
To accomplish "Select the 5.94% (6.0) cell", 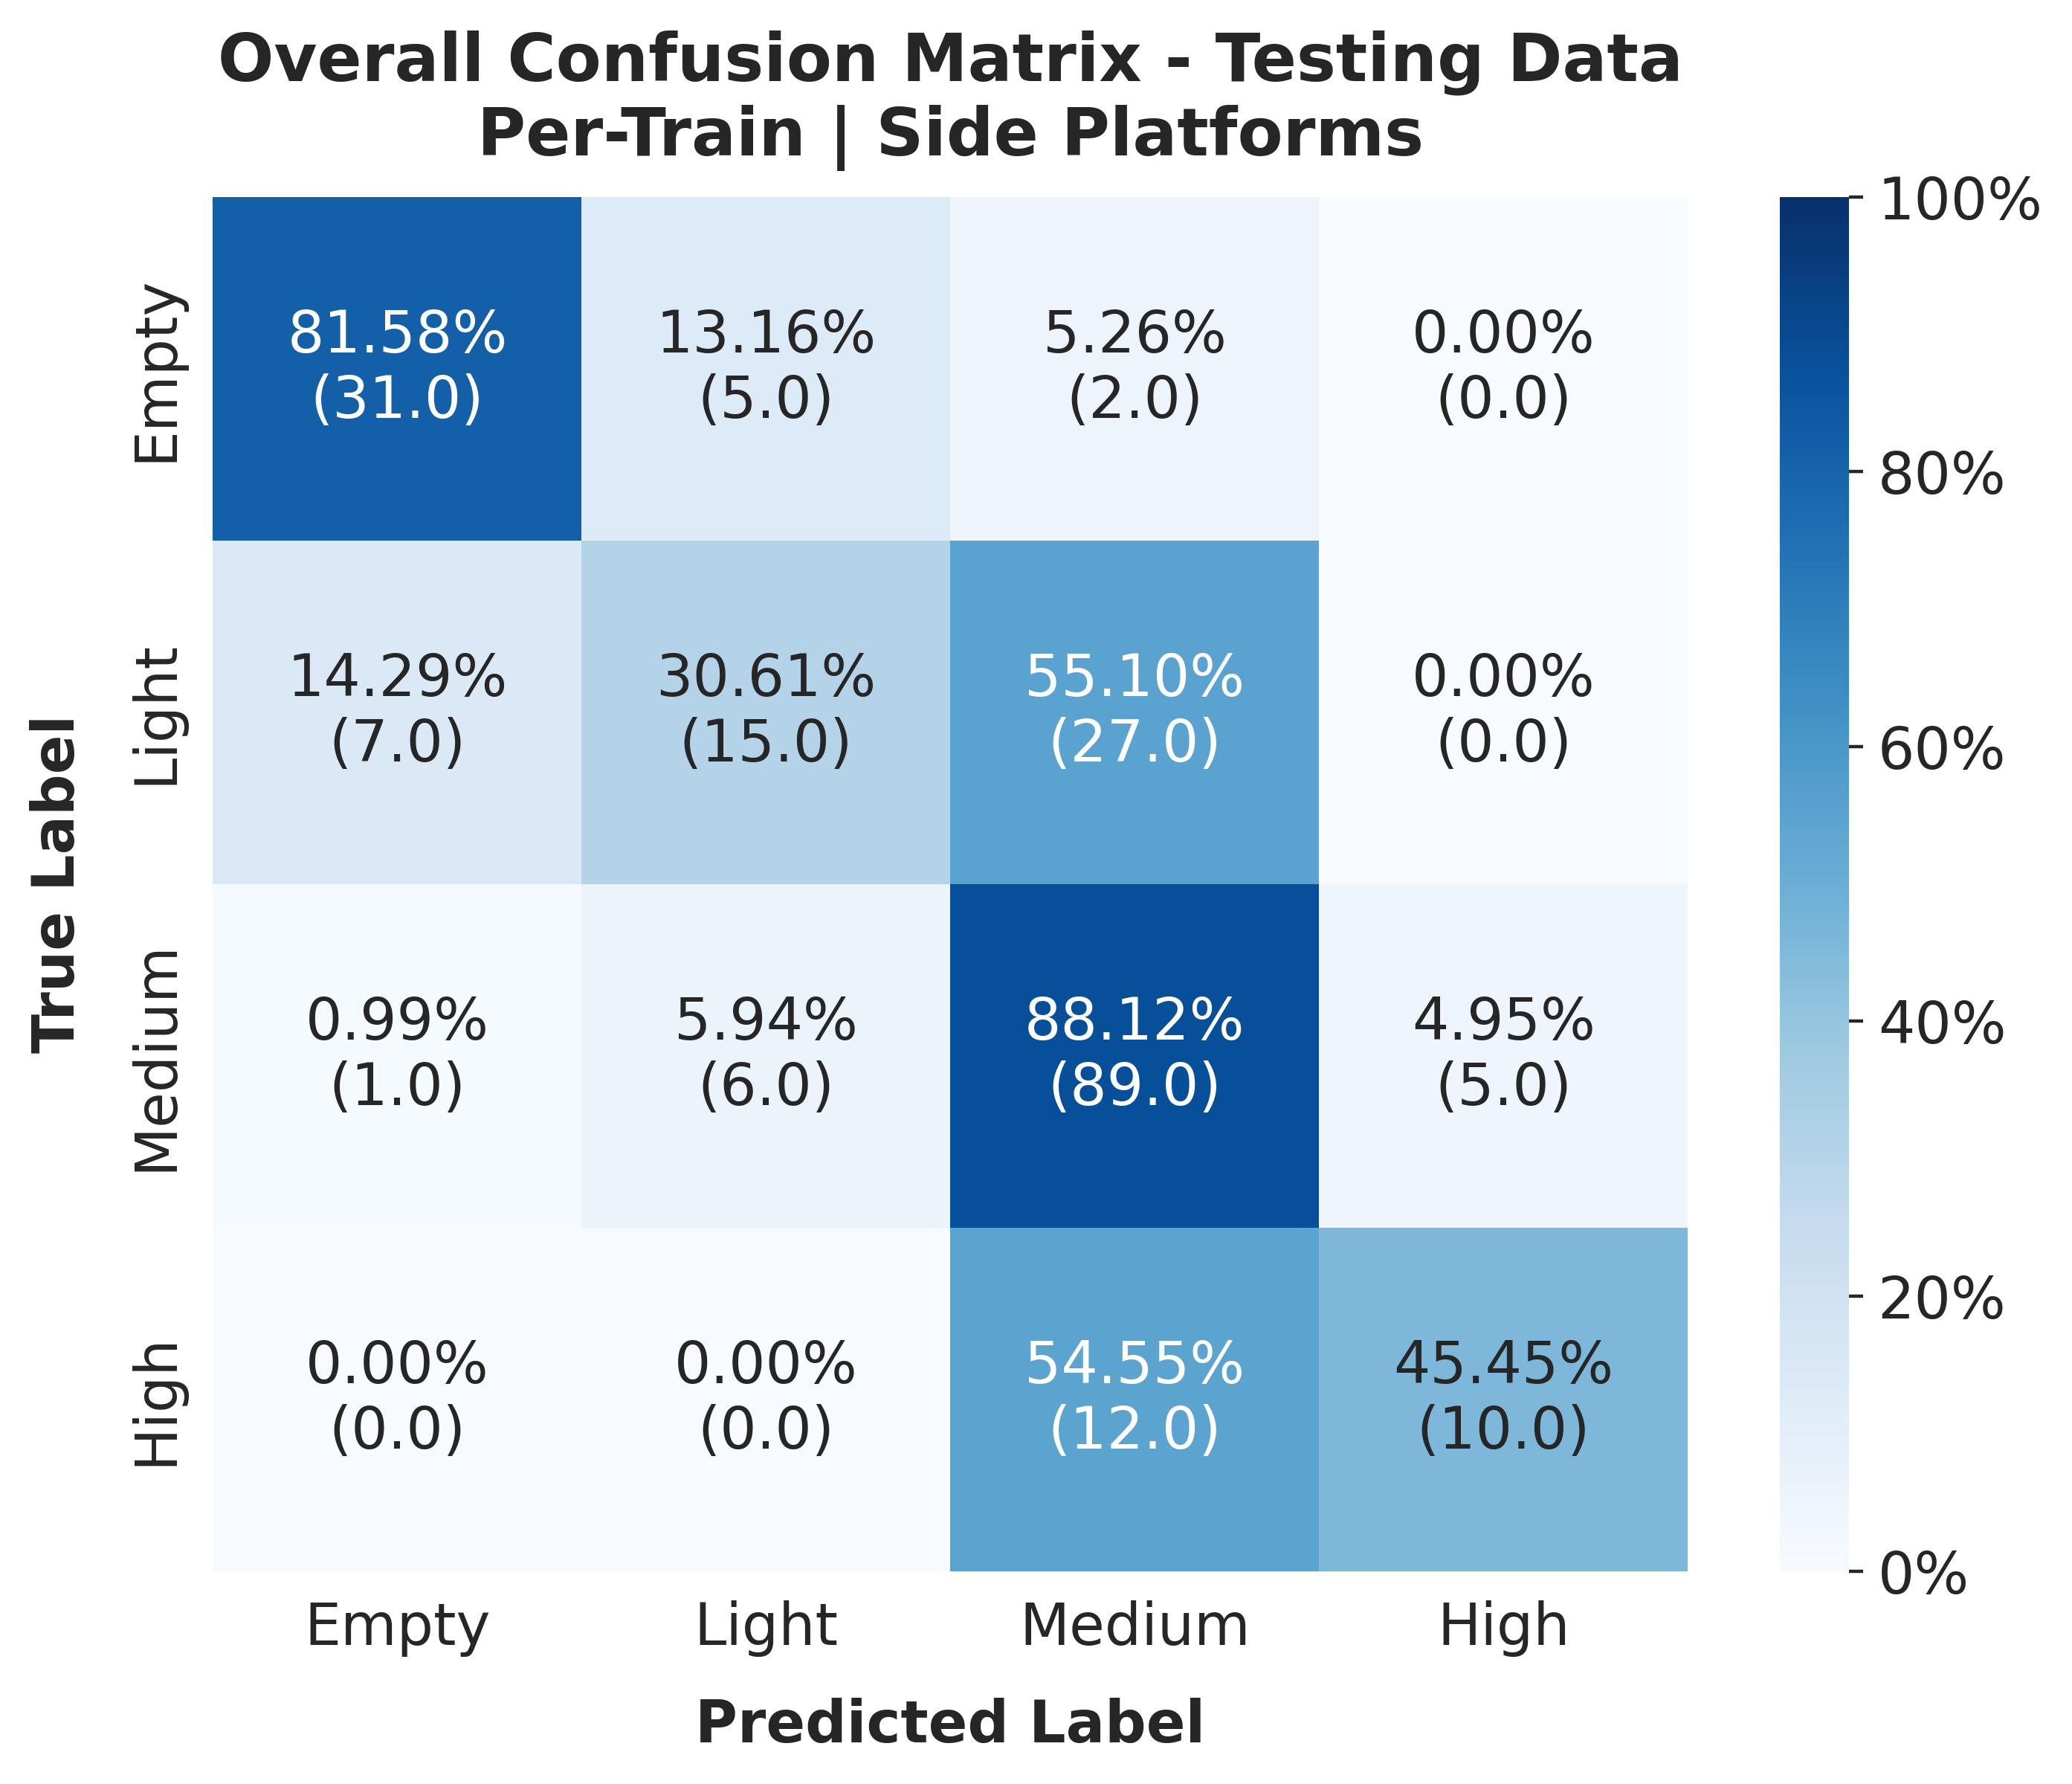I will point(765,1054).
